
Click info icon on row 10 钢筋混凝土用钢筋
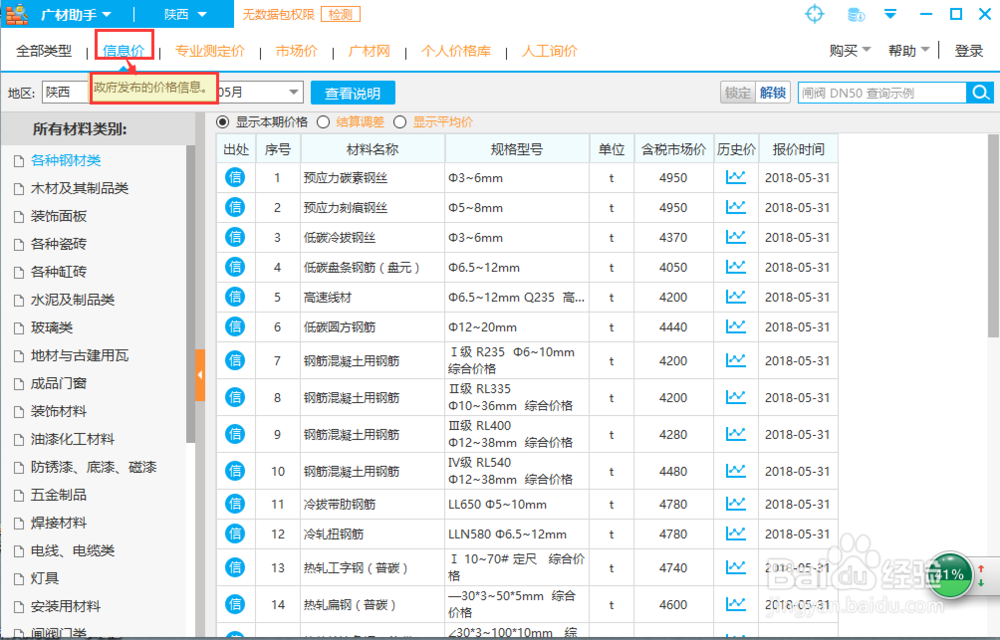(x=235, y=471)
